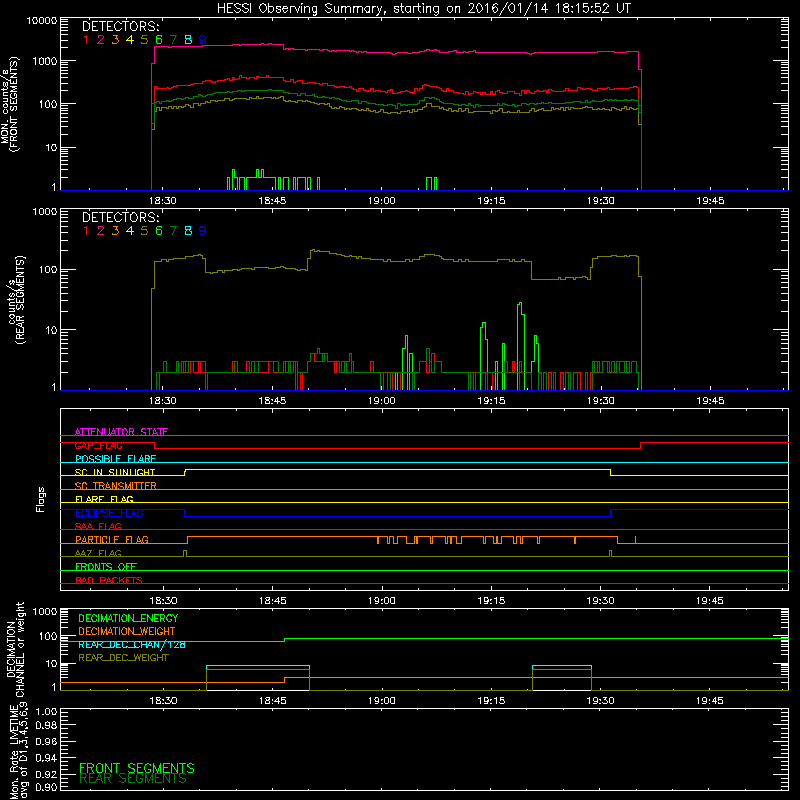
Task: Select detector 8 label in front segments legend
Action: pos(188,39)
